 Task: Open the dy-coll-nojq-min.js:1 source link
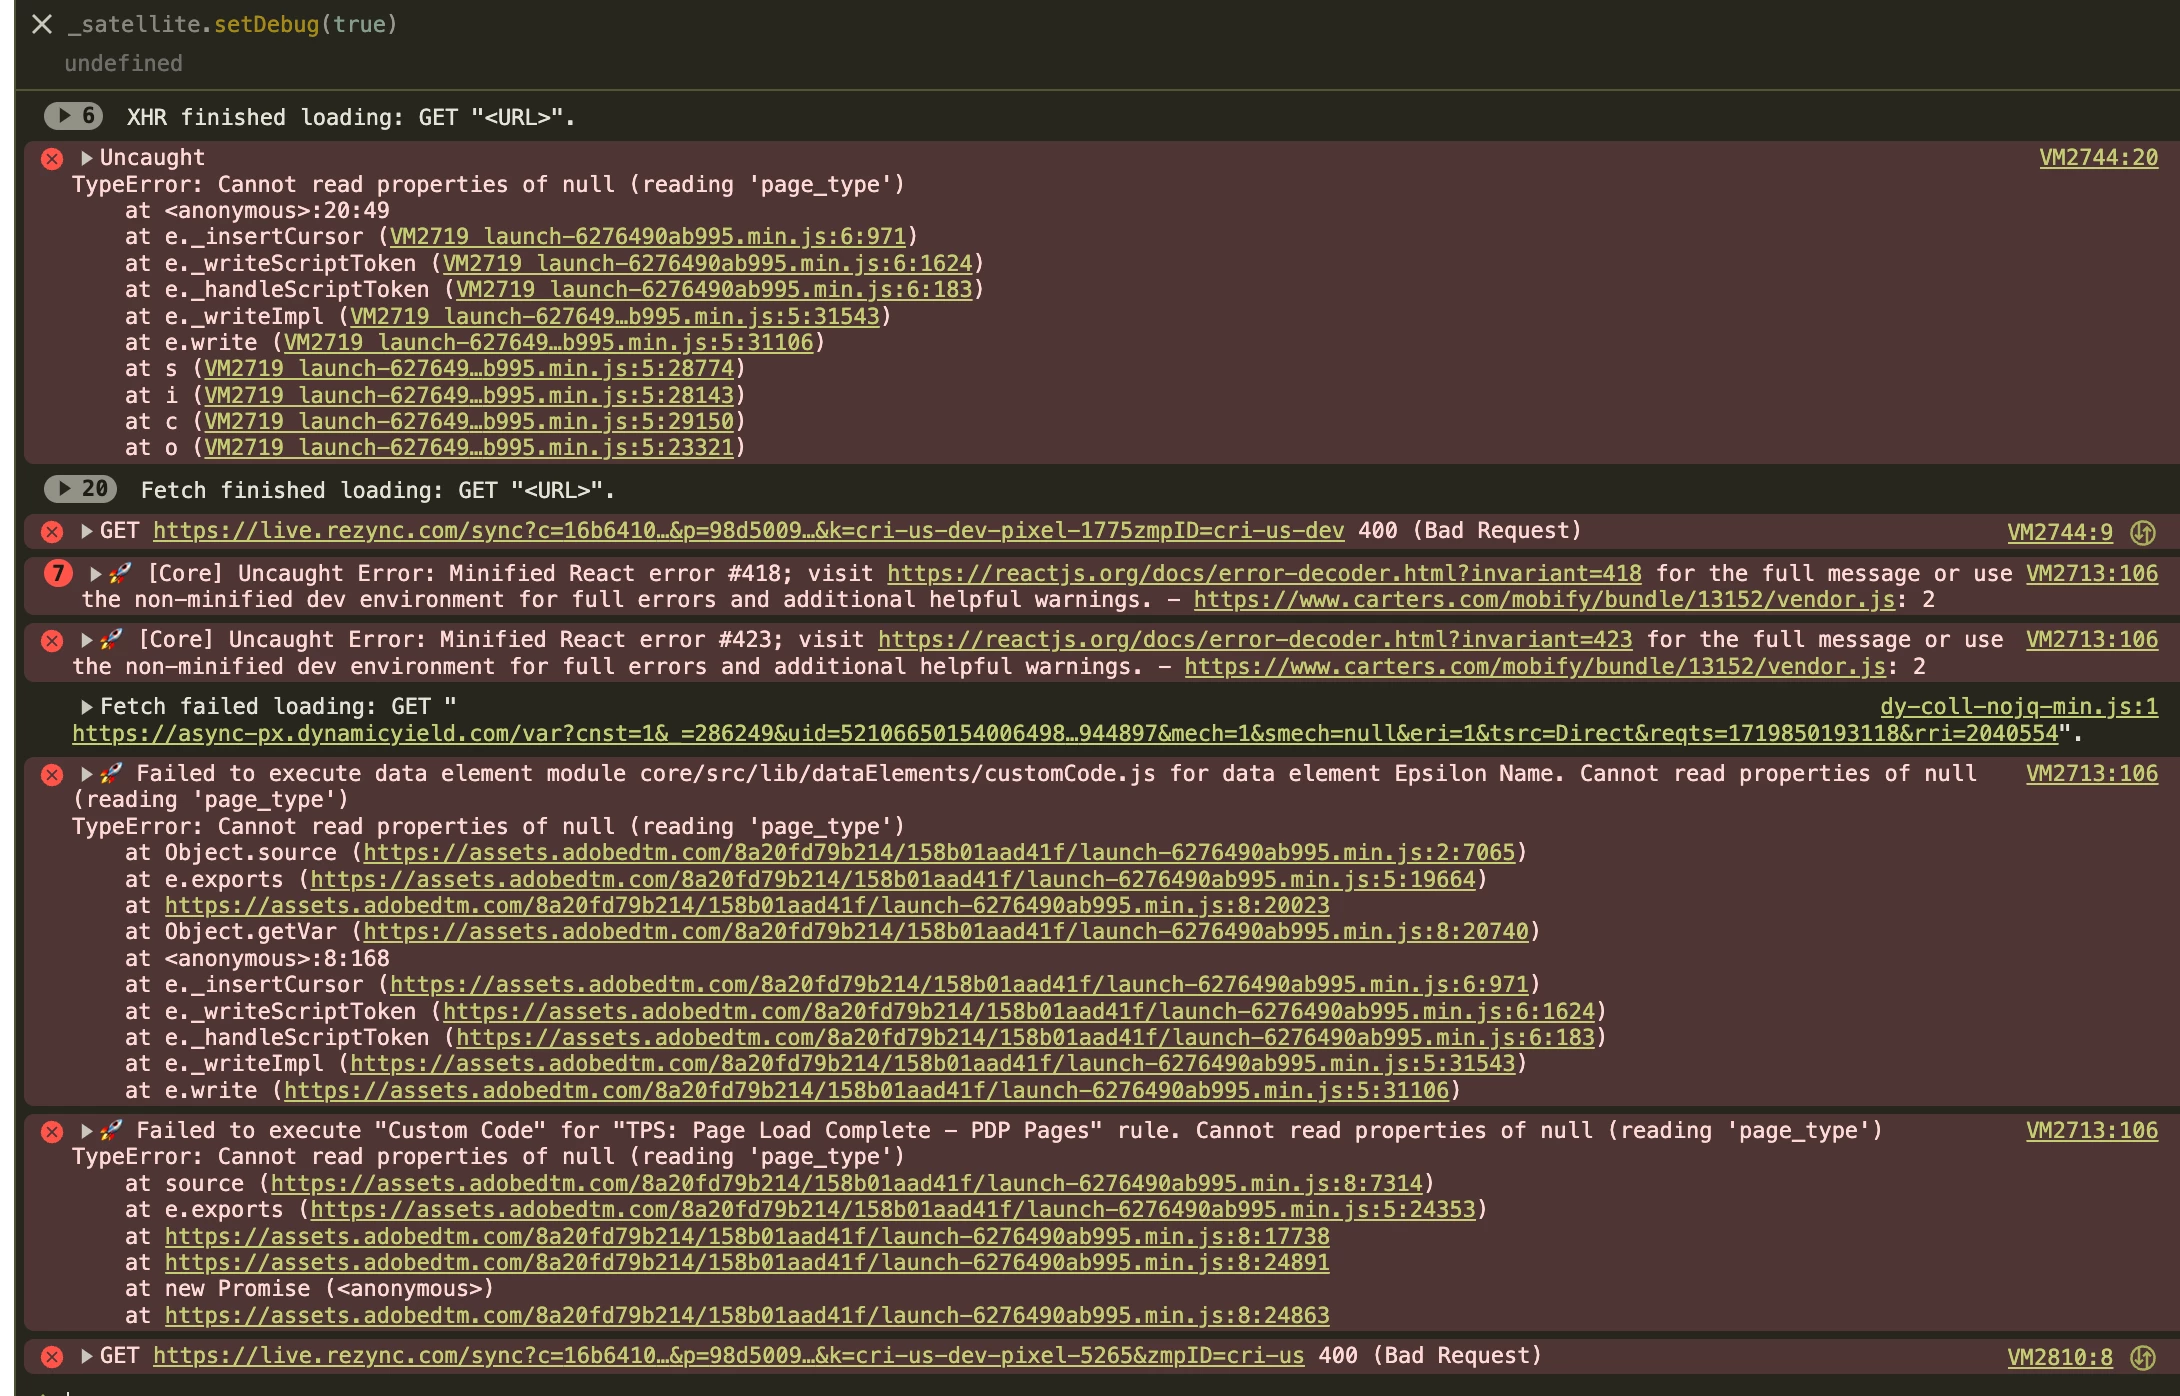coord(2018,707)
